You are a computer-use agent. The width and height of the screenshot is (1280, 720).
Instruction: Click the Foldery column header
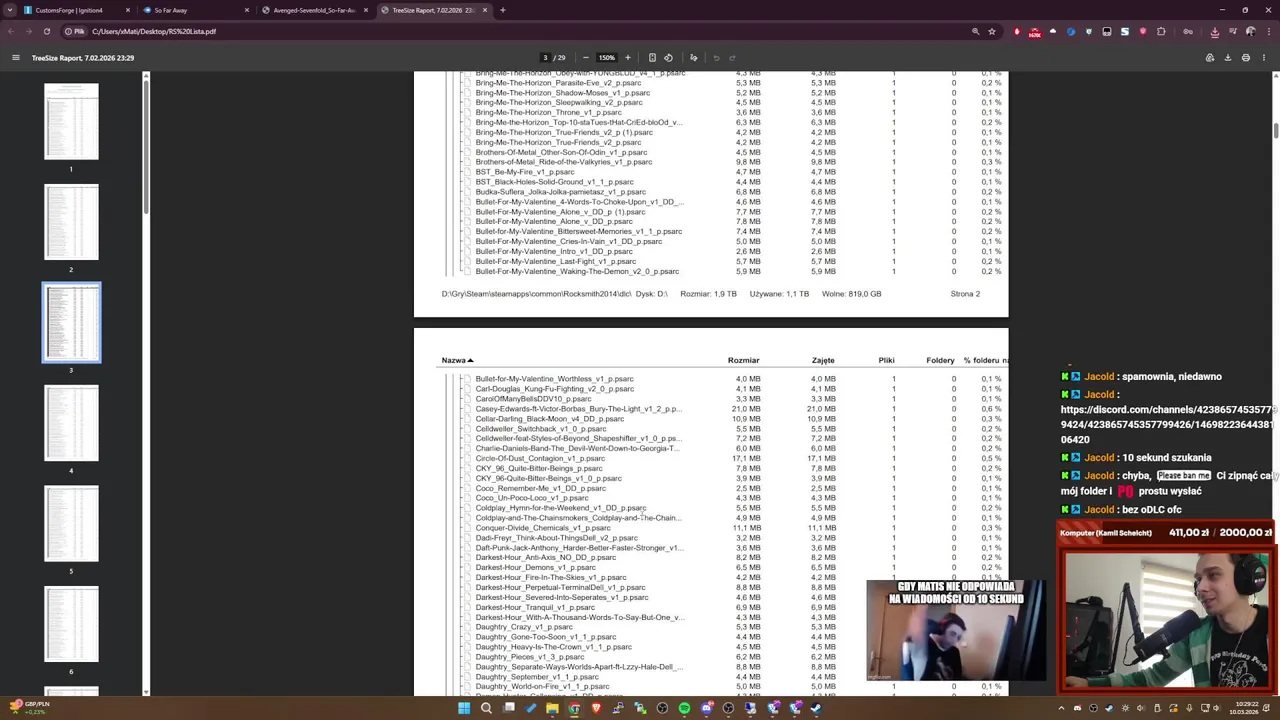point(940,360)
